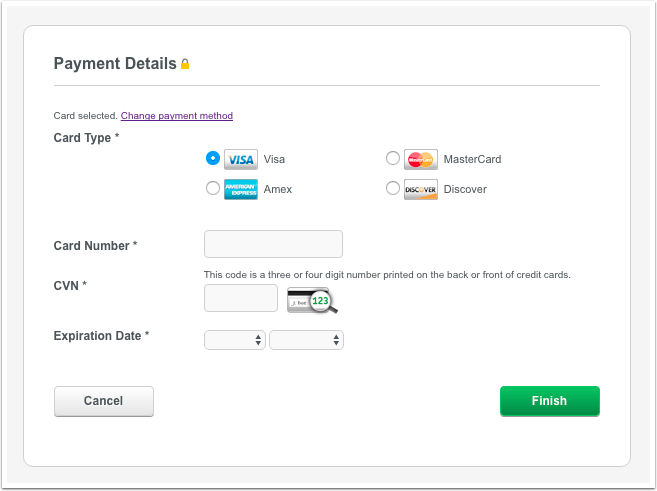
Task: Click the MasterCard logo icon
Action: tap(421, 159)
